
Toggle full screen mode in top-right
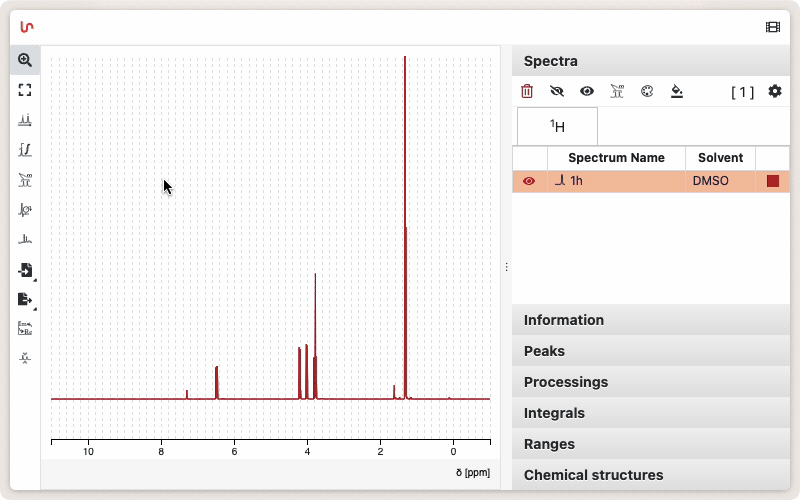[x=772, y=27]
